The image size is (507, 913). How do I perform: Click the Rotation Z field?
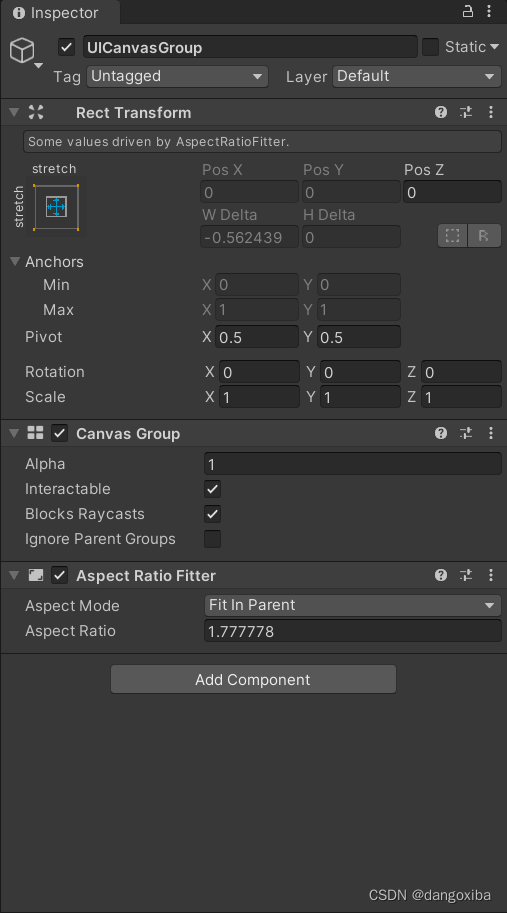[x=461, y=372]
